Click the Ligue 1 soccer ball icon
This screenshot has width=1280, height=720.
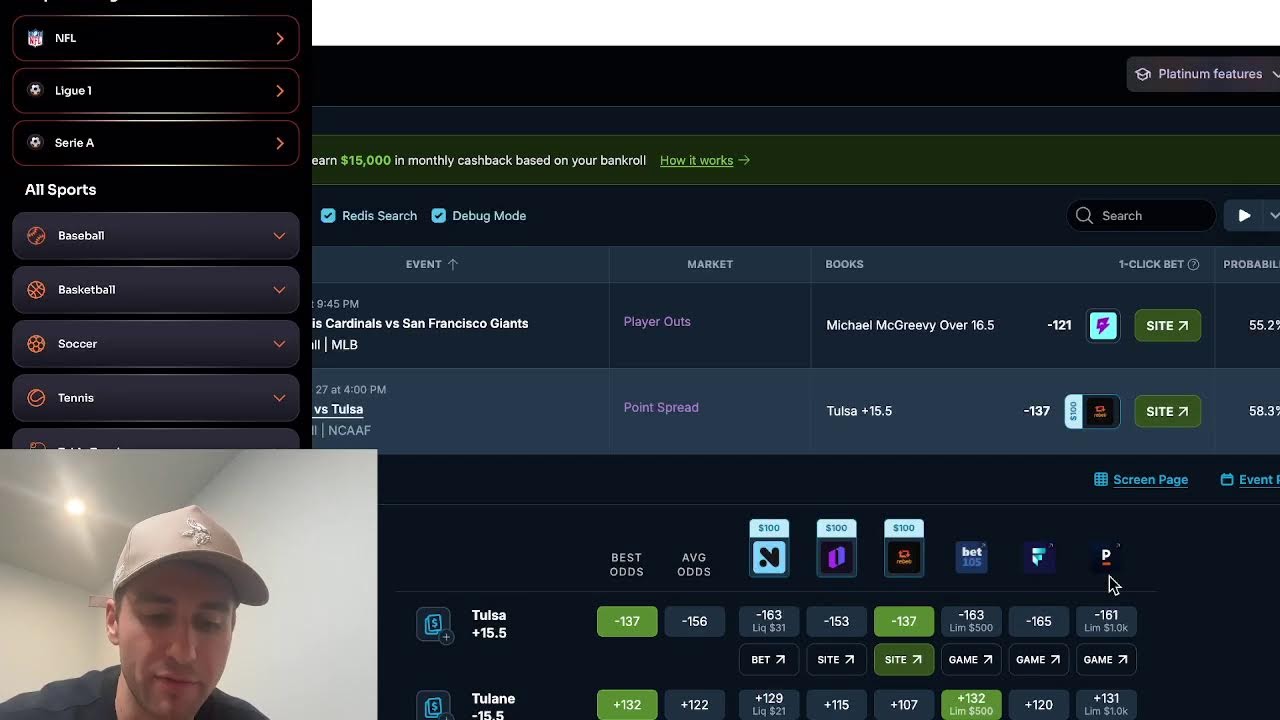pos(36,90)
